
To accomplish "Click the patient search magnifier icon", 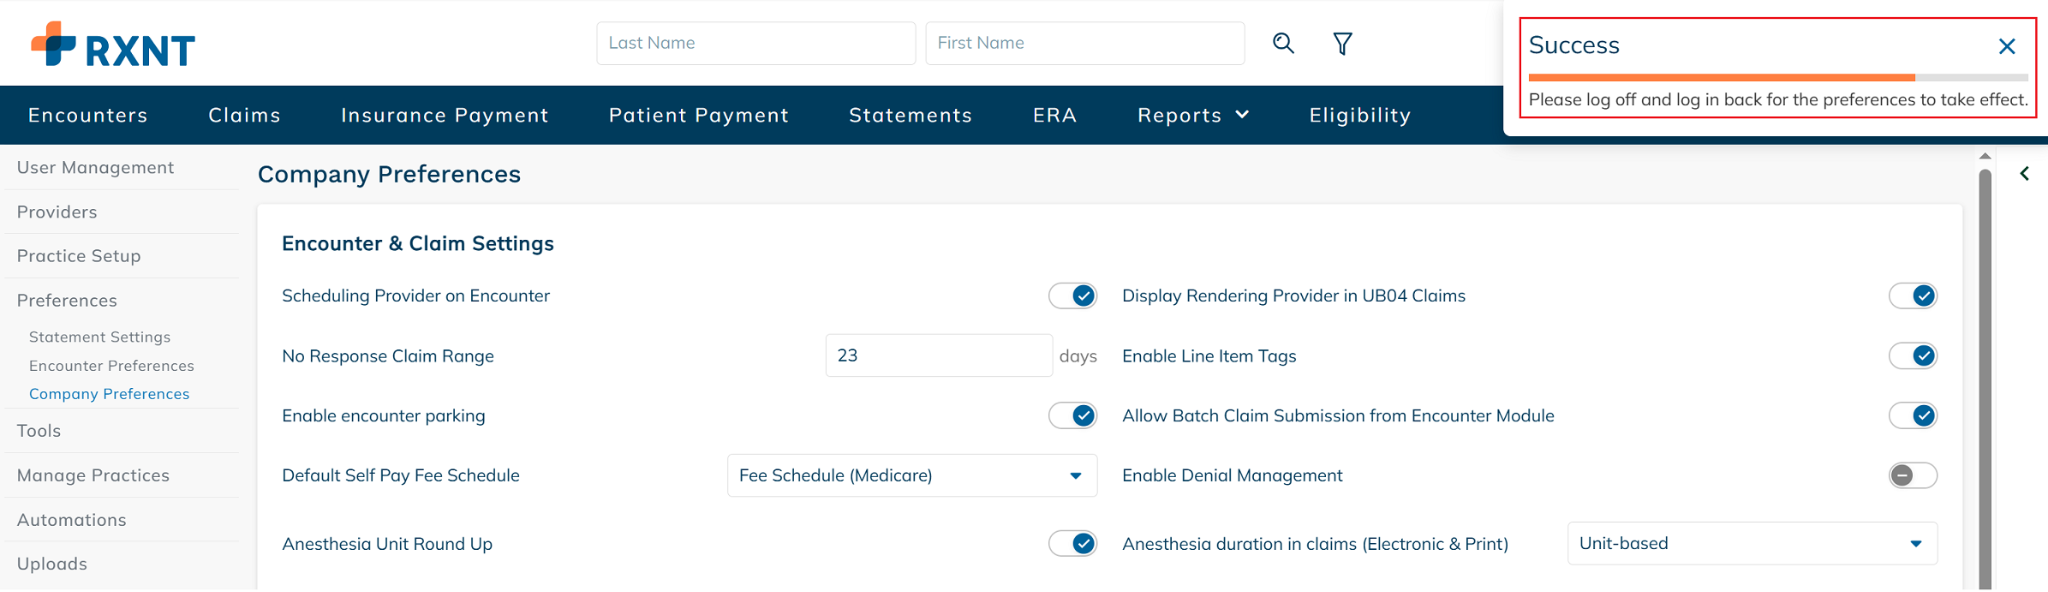I will pyautogui.click(x=1283, y=43).
